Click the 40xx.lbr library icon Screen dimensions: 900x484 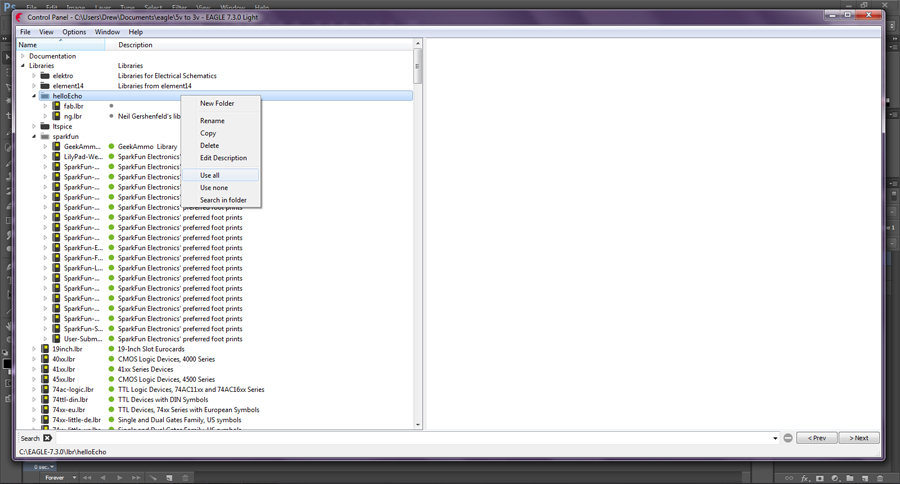[x=45, y=359]
